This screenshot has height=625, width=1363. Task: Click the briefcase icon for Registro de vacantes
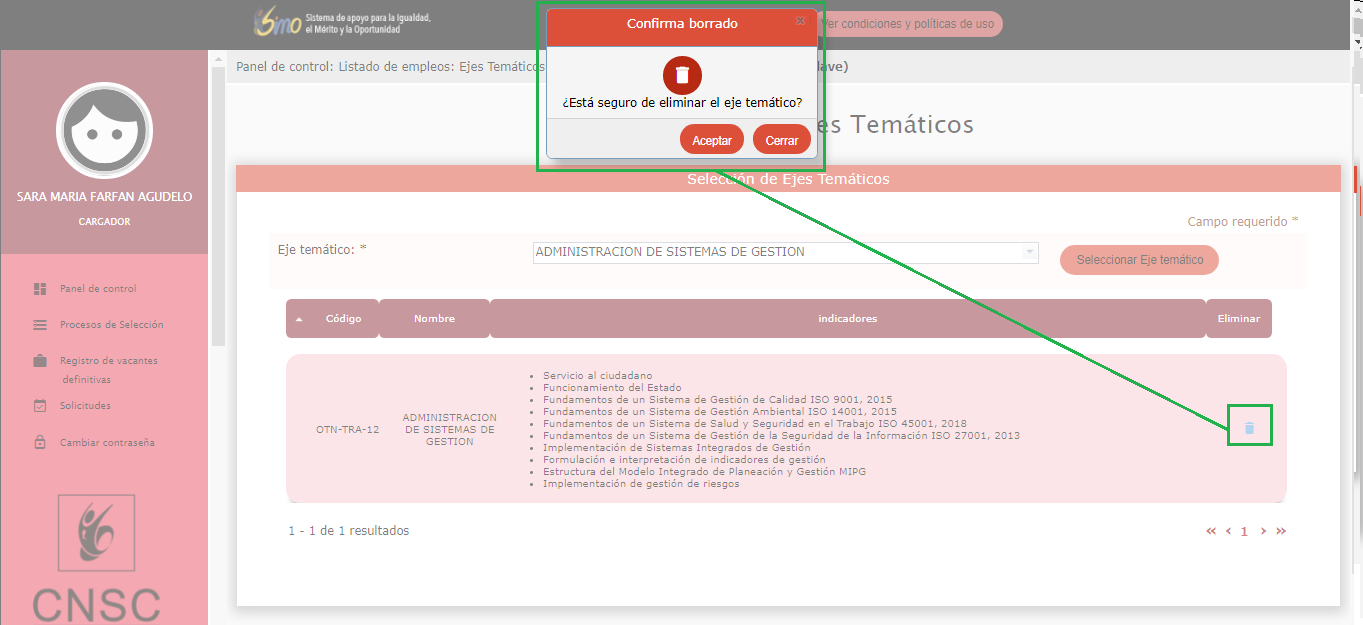coord(40,361)
